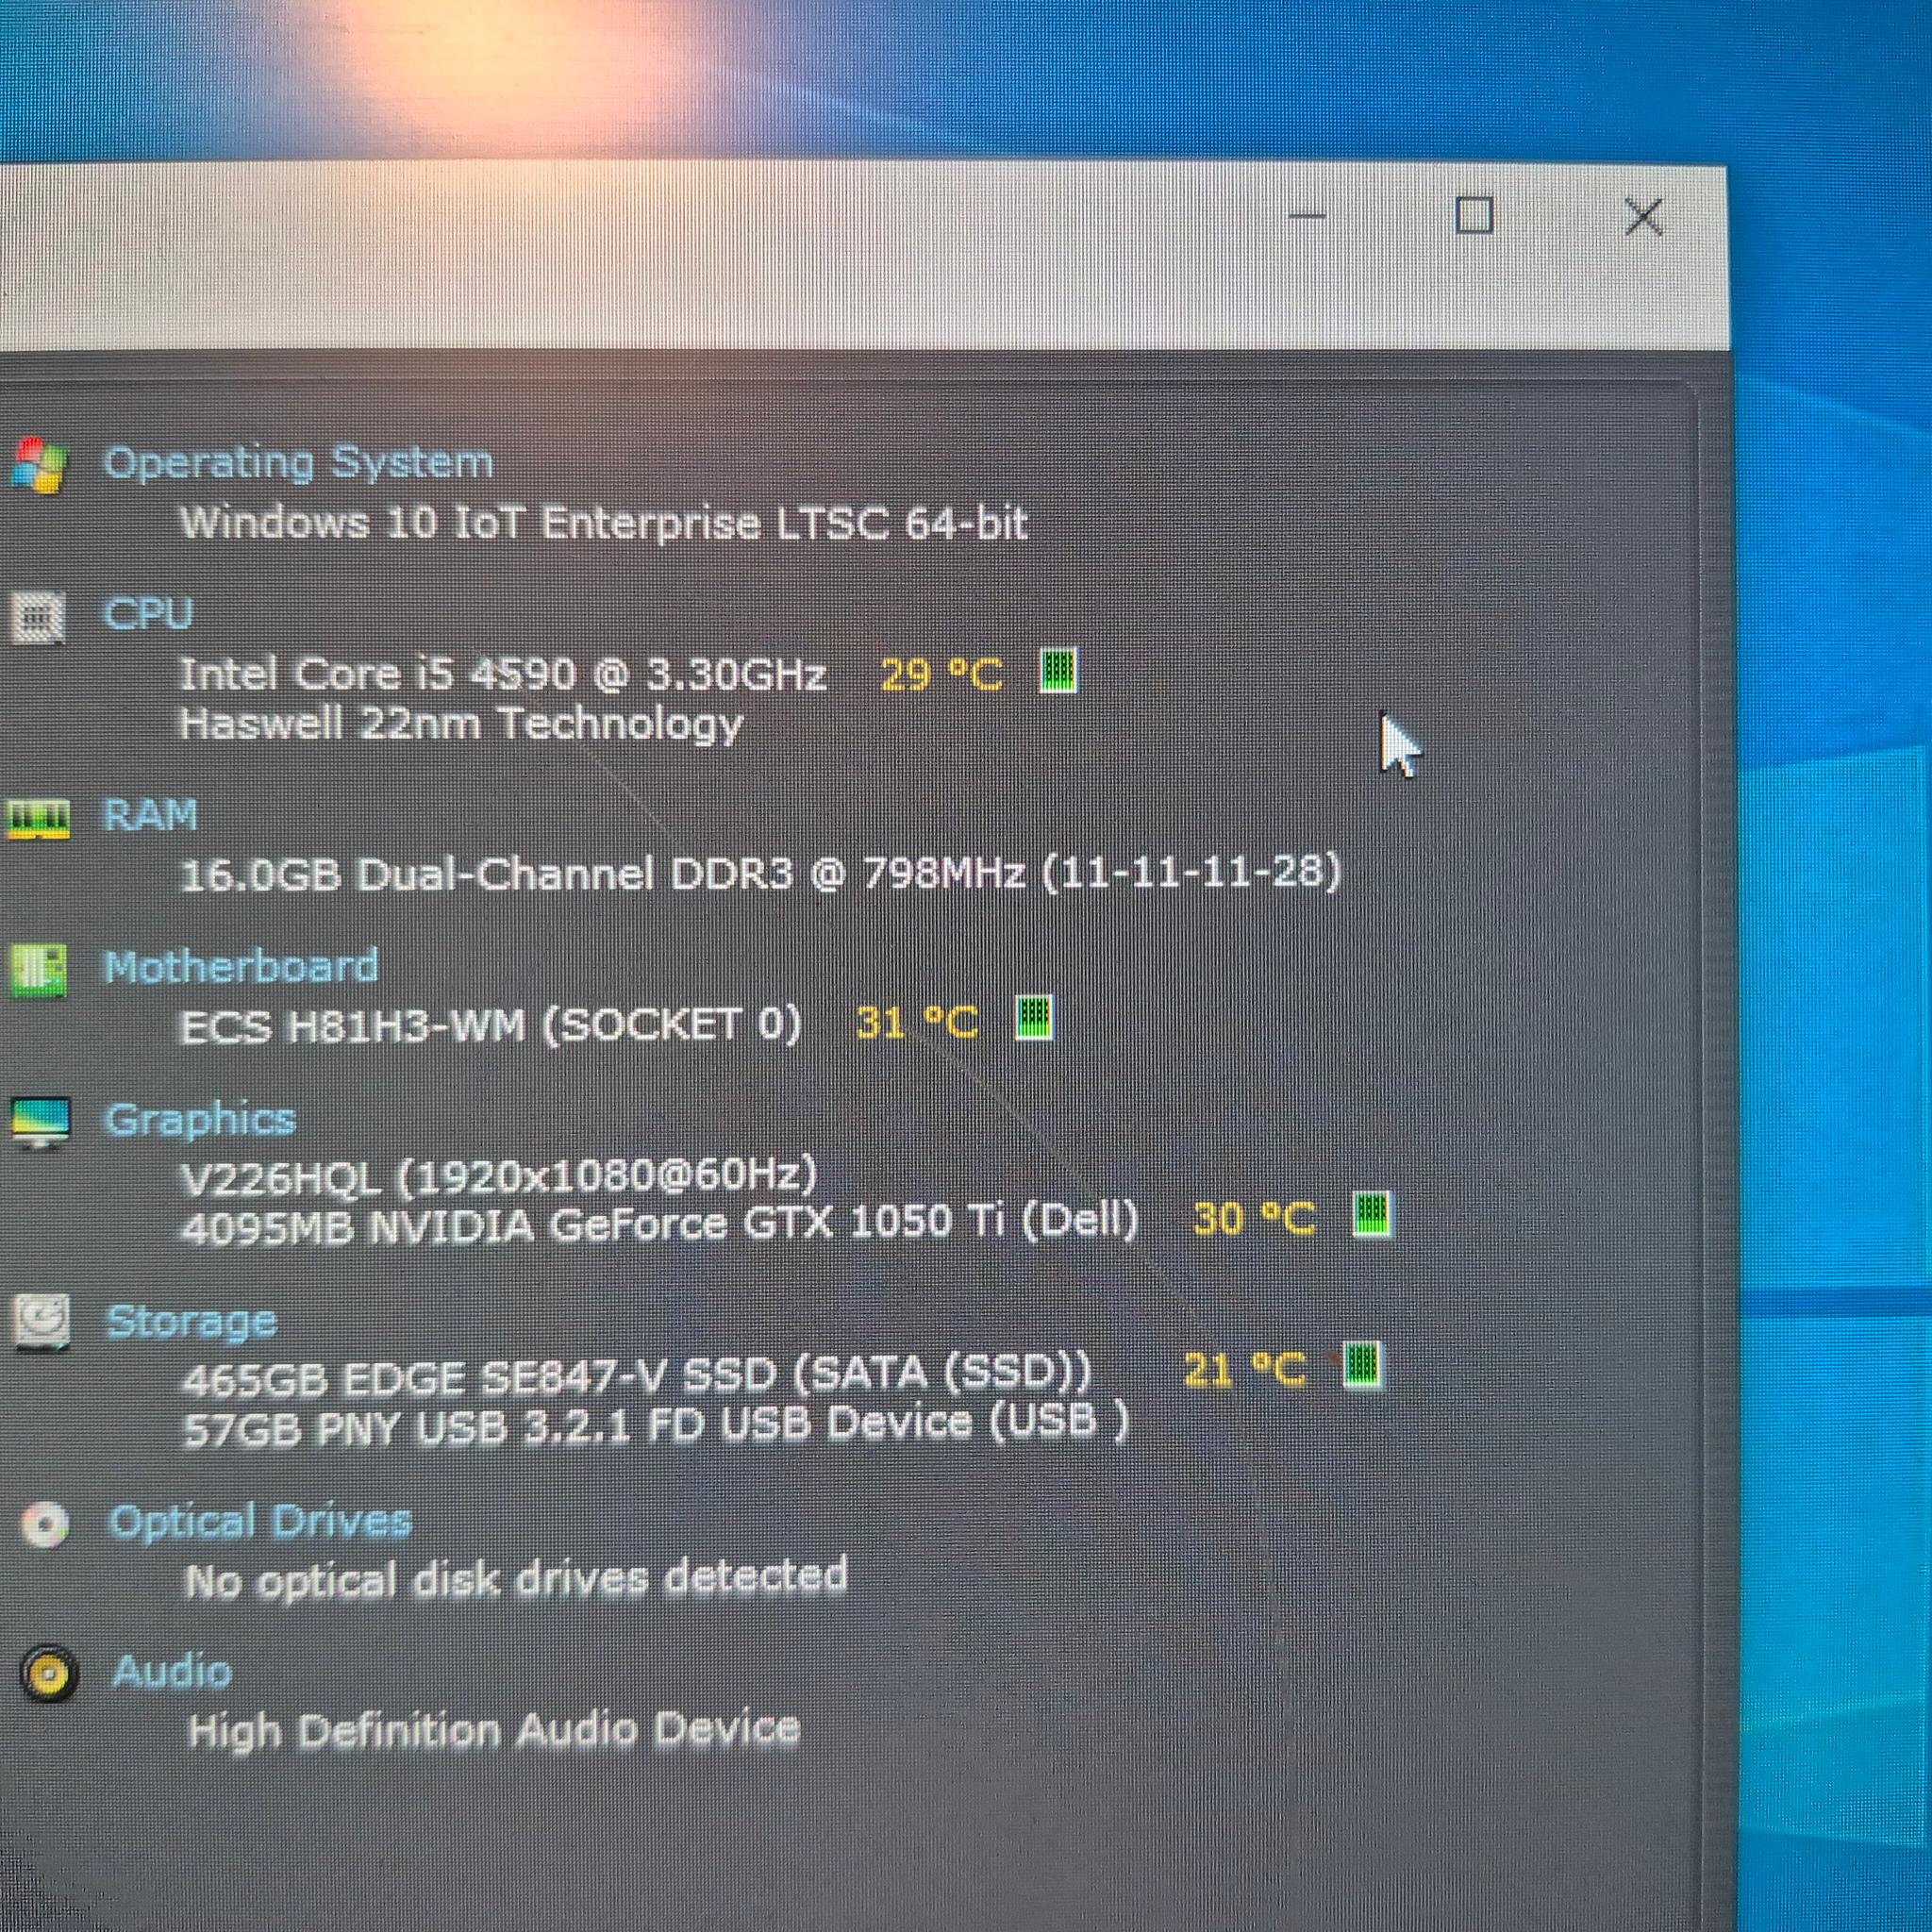Click the CPU temperature status indicator icon
This screenshot has width=1932, height=1932.
pyautogui.click(x=1058, y=670)
